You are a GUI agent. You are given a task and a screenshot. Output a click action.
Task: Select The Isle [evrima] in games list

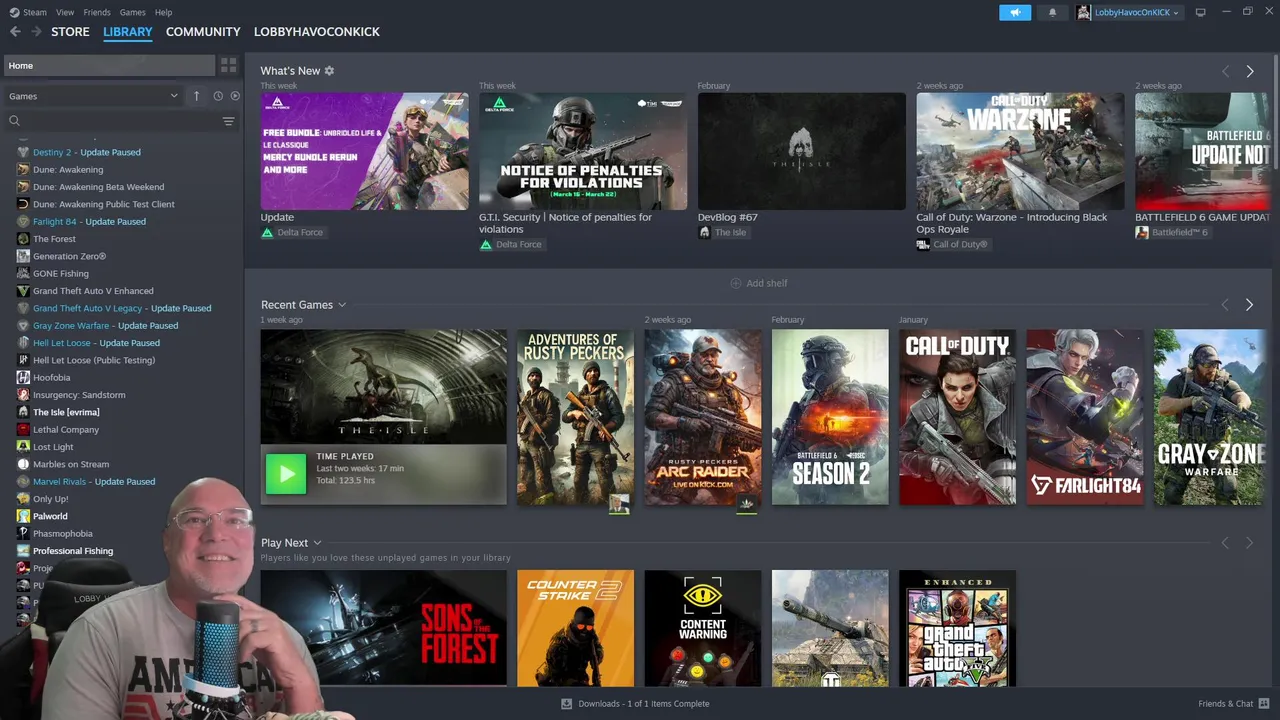[66, 412]
